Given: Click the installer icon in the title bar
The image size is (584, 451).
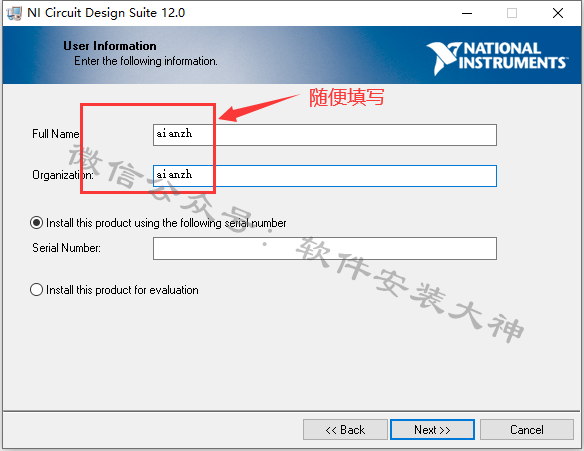Looking at the screenshot, I should 14,13.
